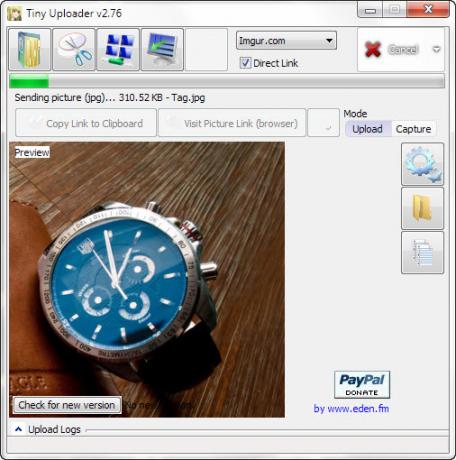
Task: Expand the arrow beside Cancel
Action: (436, 50)
